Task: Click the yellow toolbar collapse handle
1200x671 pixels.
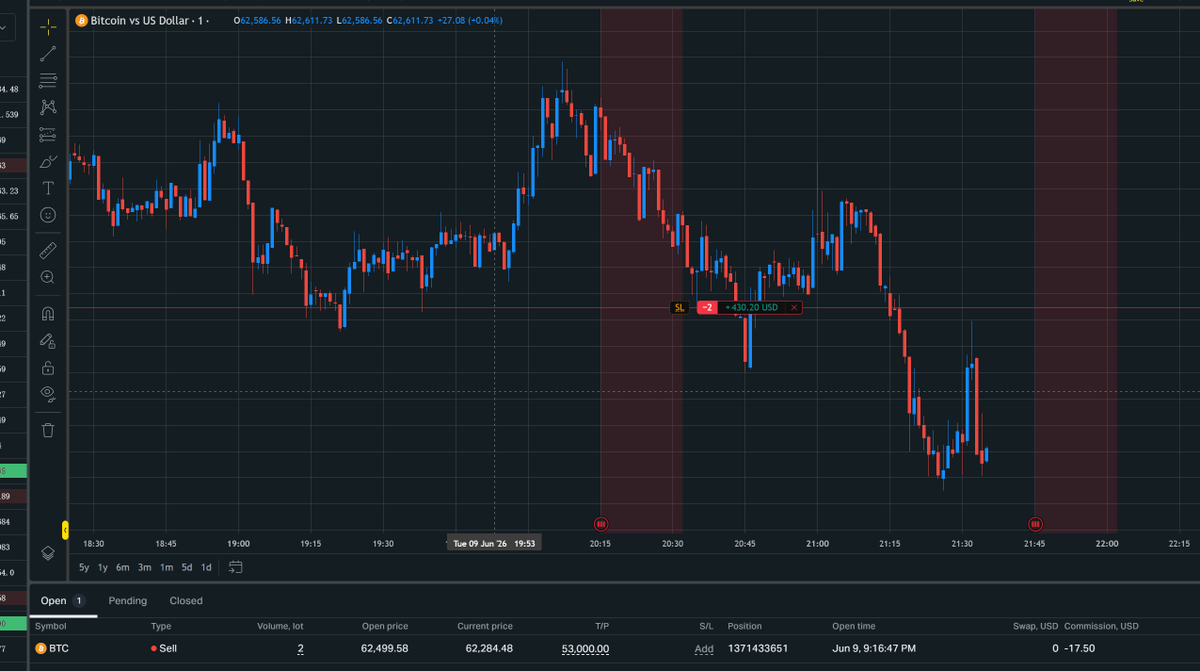Action: point(65,530)
